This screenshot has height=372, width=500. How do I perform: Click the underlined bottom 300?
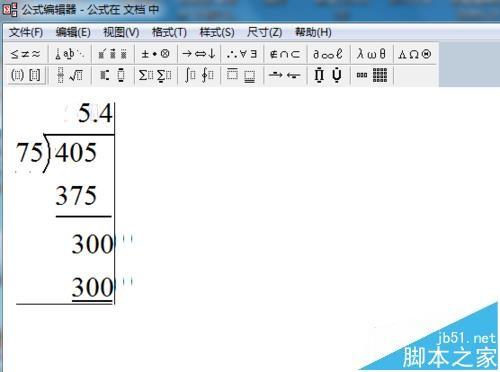pos(92,287)
